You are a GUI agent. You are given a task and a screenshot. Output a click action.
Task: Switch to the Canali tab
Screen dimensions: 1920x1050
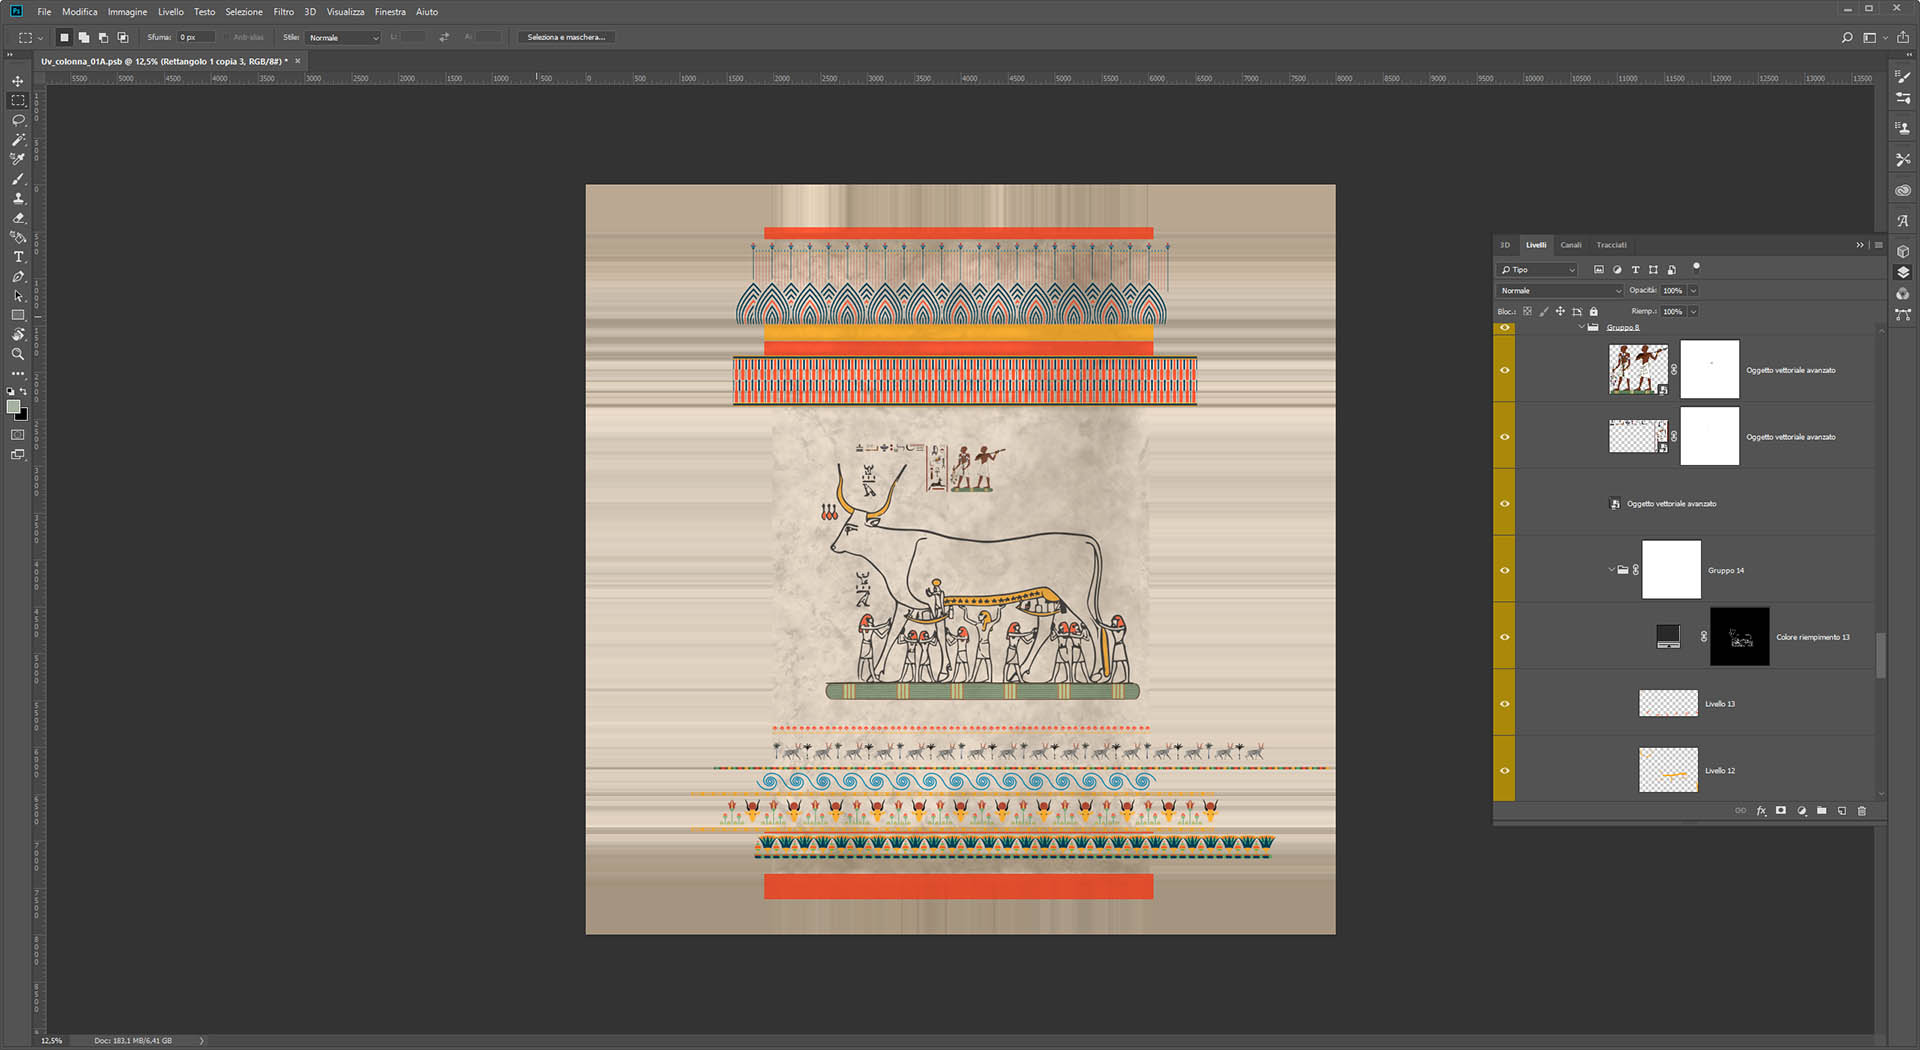tap(1571, 245)
